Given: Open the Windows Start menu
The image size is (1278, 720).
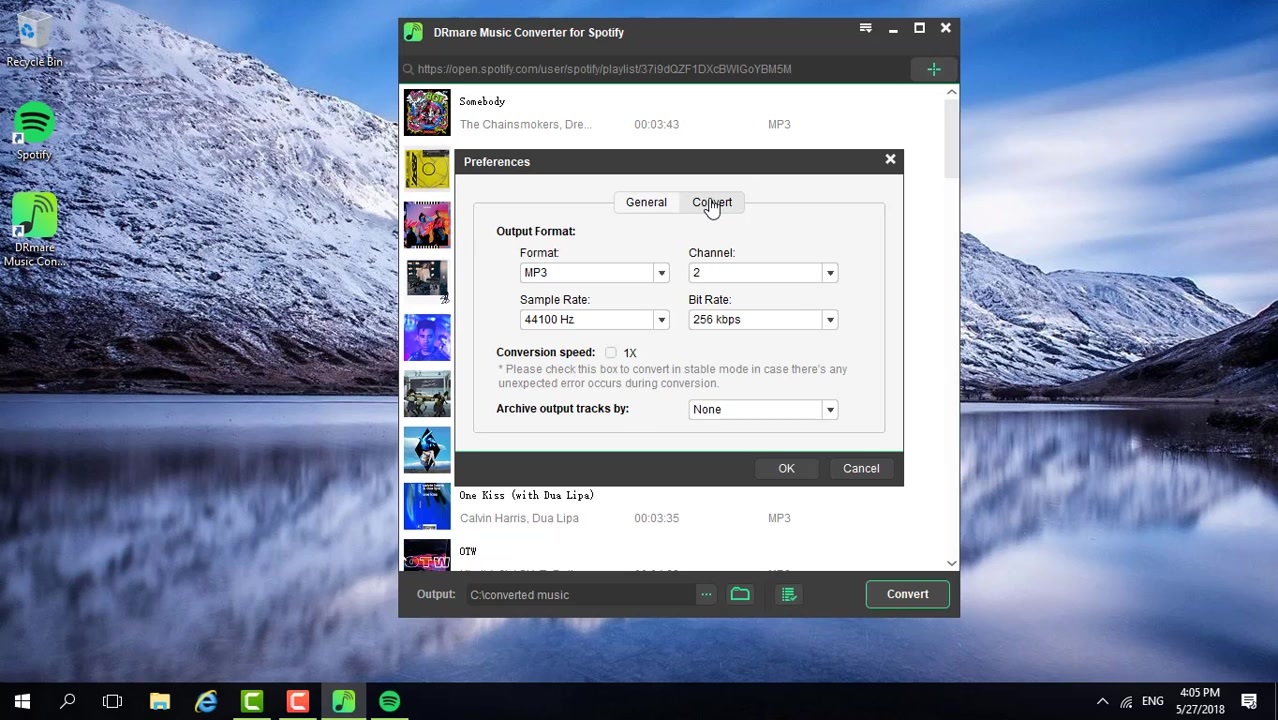Looking at the screenshot, I should [x=22, y=701].
